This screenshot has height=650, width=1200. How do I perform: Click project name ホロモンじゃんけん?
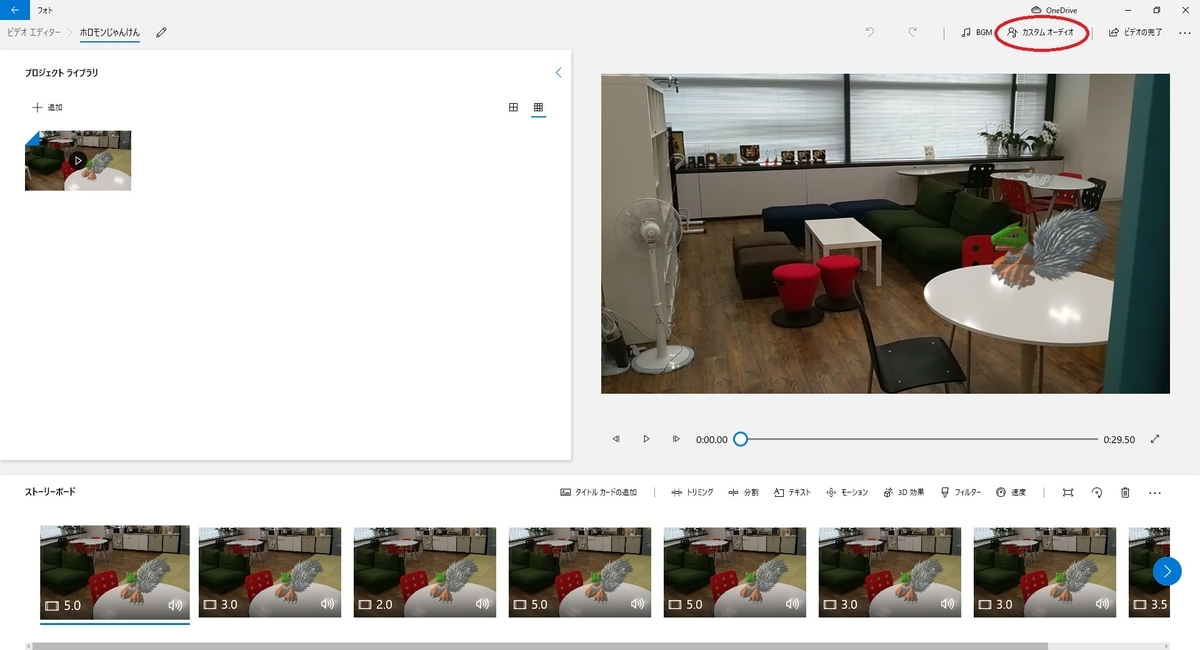click(x=110, y=32)
